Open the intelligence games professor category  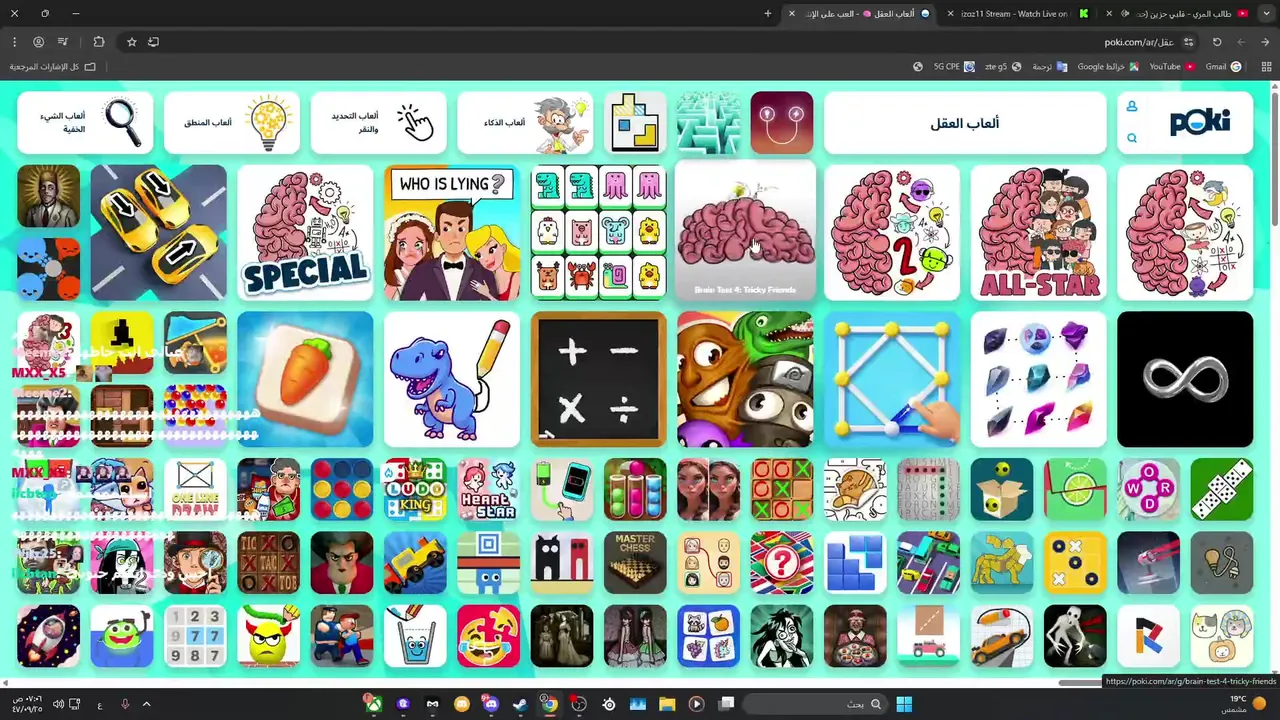pyautogui.click(x=525, y=123)
